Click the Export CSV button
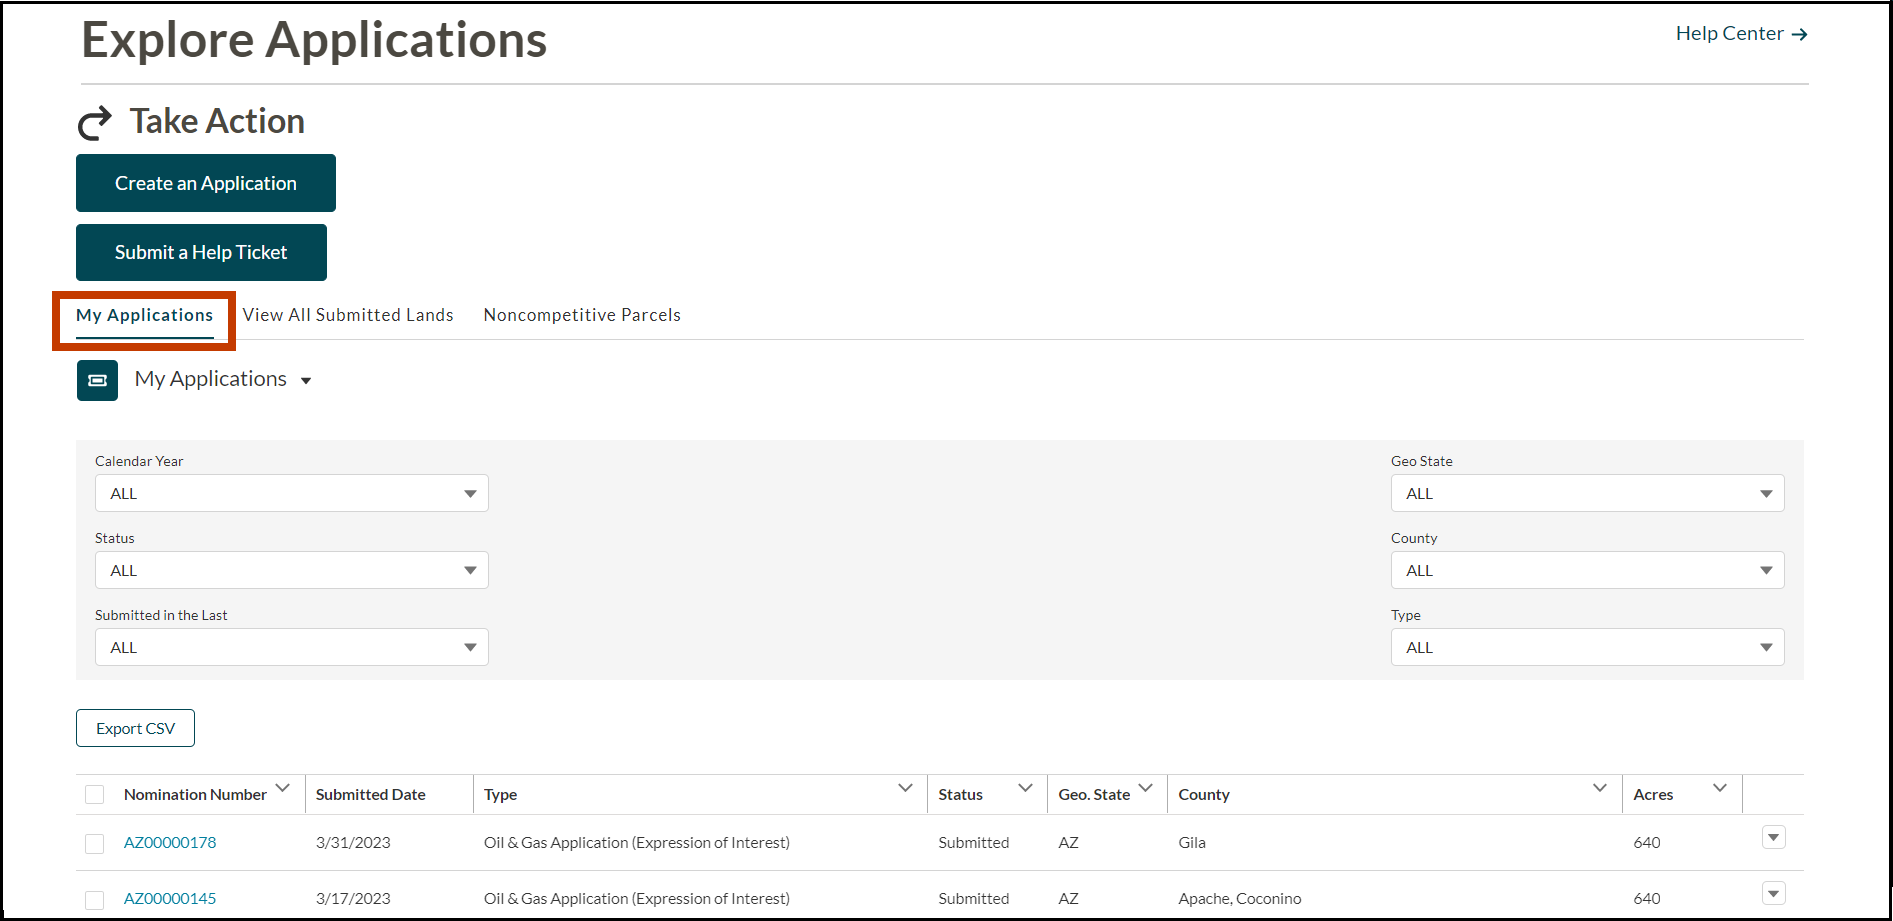Viewport: 1893px width, 921px height. tap(135, 729)
